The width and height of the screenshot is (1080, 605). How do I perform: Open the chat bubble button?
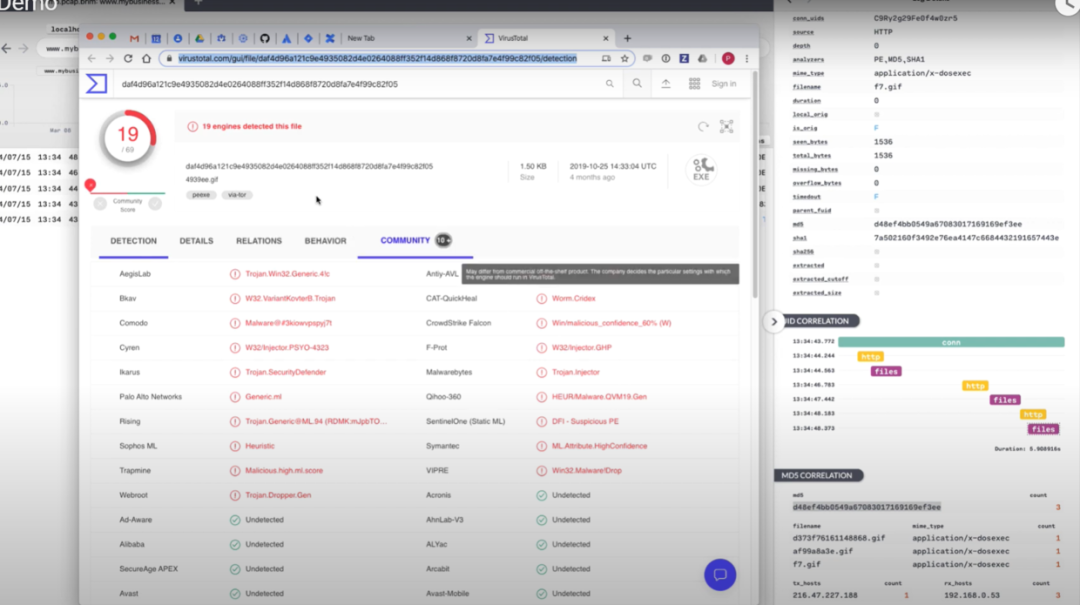tap(720, 575)
